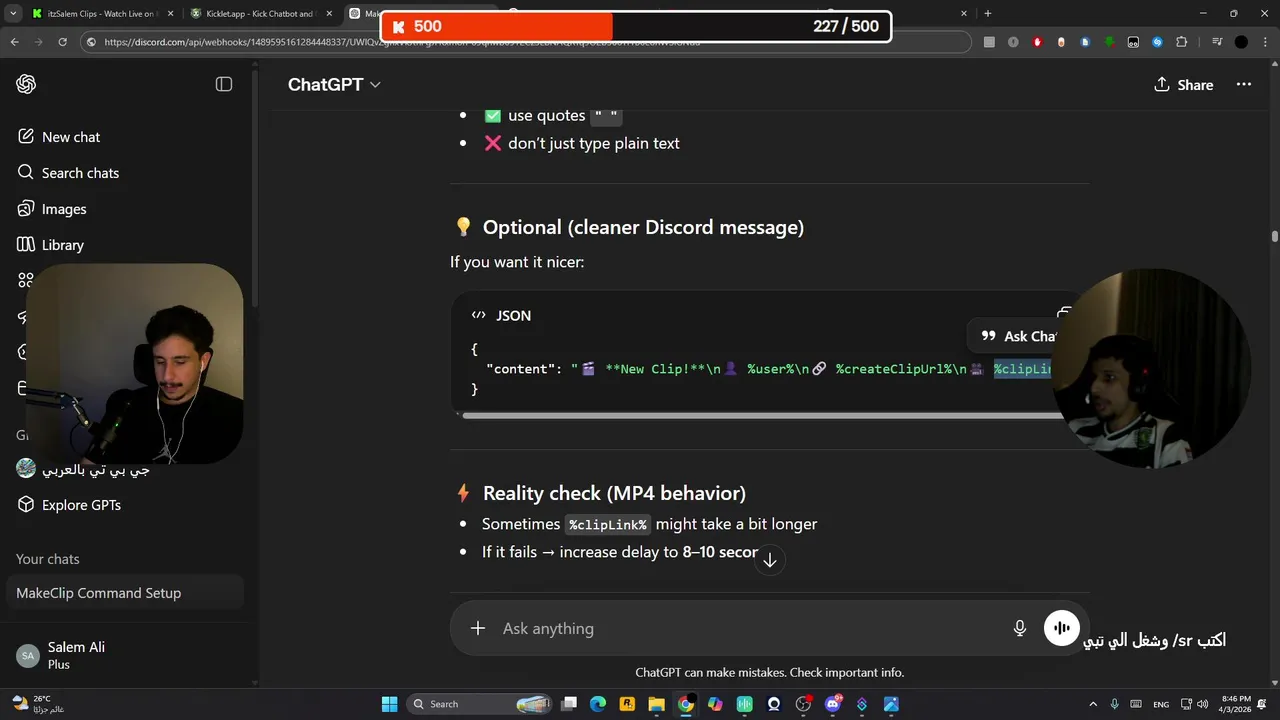This screenshot has width=1280, height=720.
Task: Start a New chat
Action: pyautogui.click(x=59, y=137)
